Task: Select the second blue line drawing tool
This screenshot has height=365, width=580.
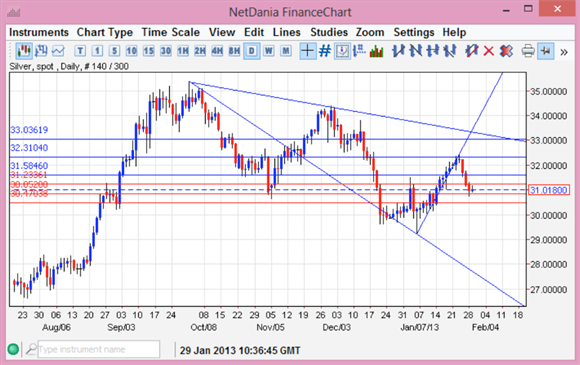Action: click(415, 51)
